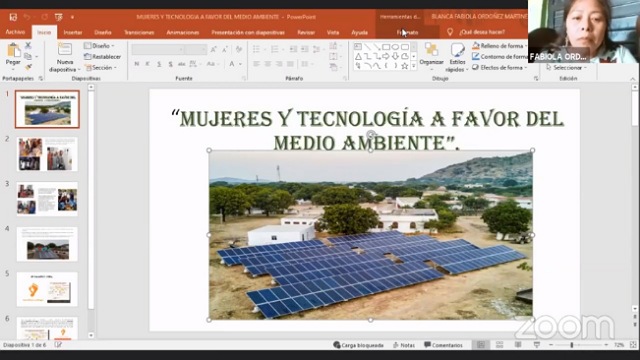Viewport: 640px width, 360px height.
Task: Open the Archivo tab
Action: pyautogui.click(x=15, y=32)
